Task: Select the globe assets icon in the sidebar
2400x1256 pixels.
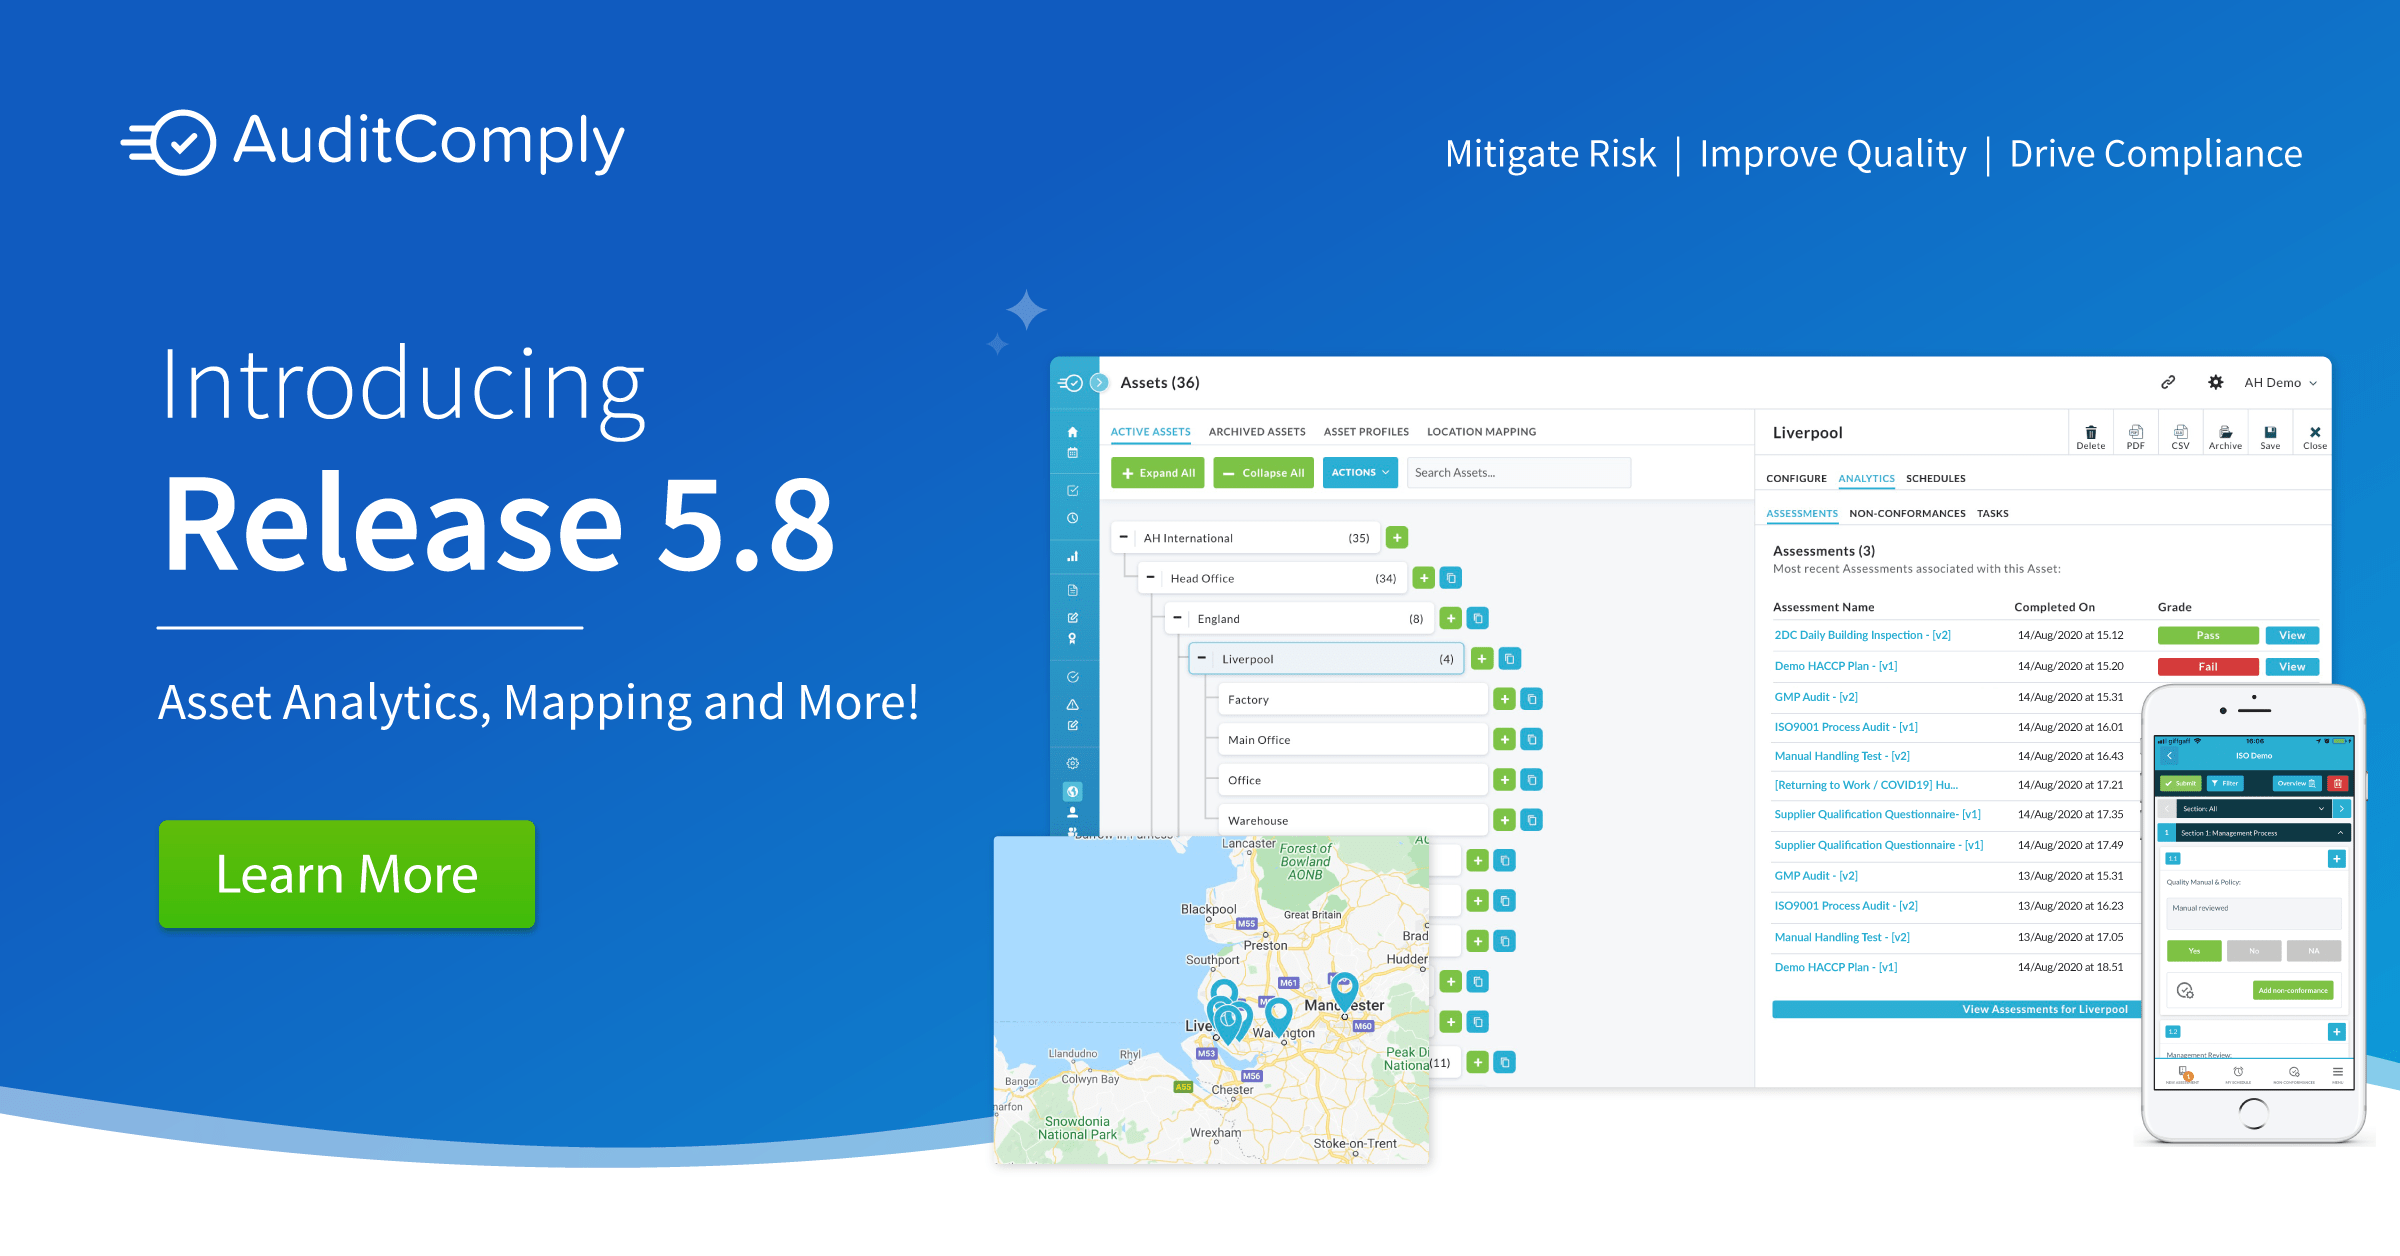Action: [x=1072, y=791]
